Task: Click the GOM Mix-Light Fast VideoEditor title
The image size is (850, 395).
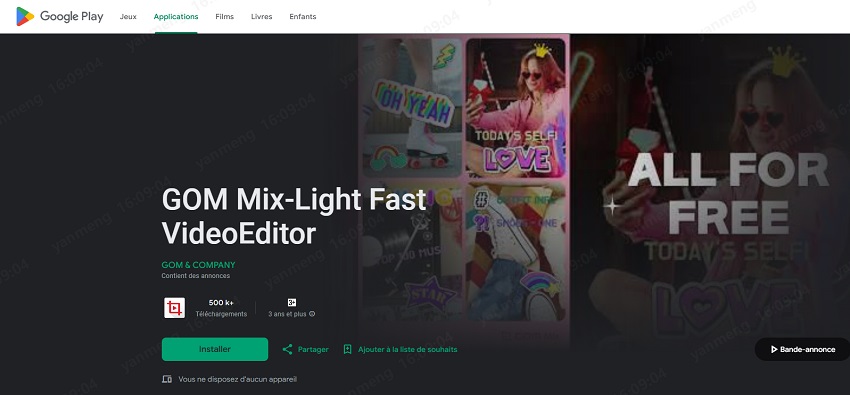Action: 294,217
